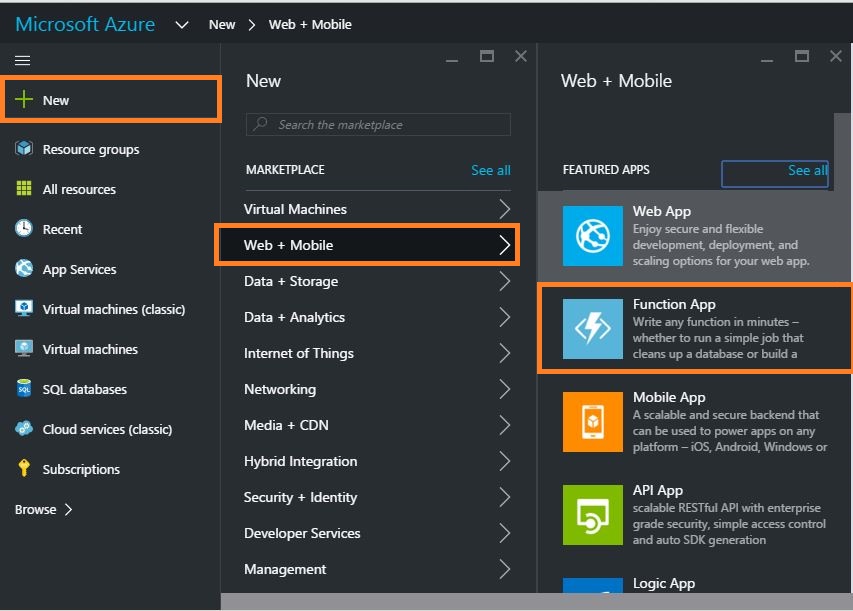Expand the Microsoft Azure title dropdown chevron
The width and height of the screenshot is (853, 611).
[181, 25]
